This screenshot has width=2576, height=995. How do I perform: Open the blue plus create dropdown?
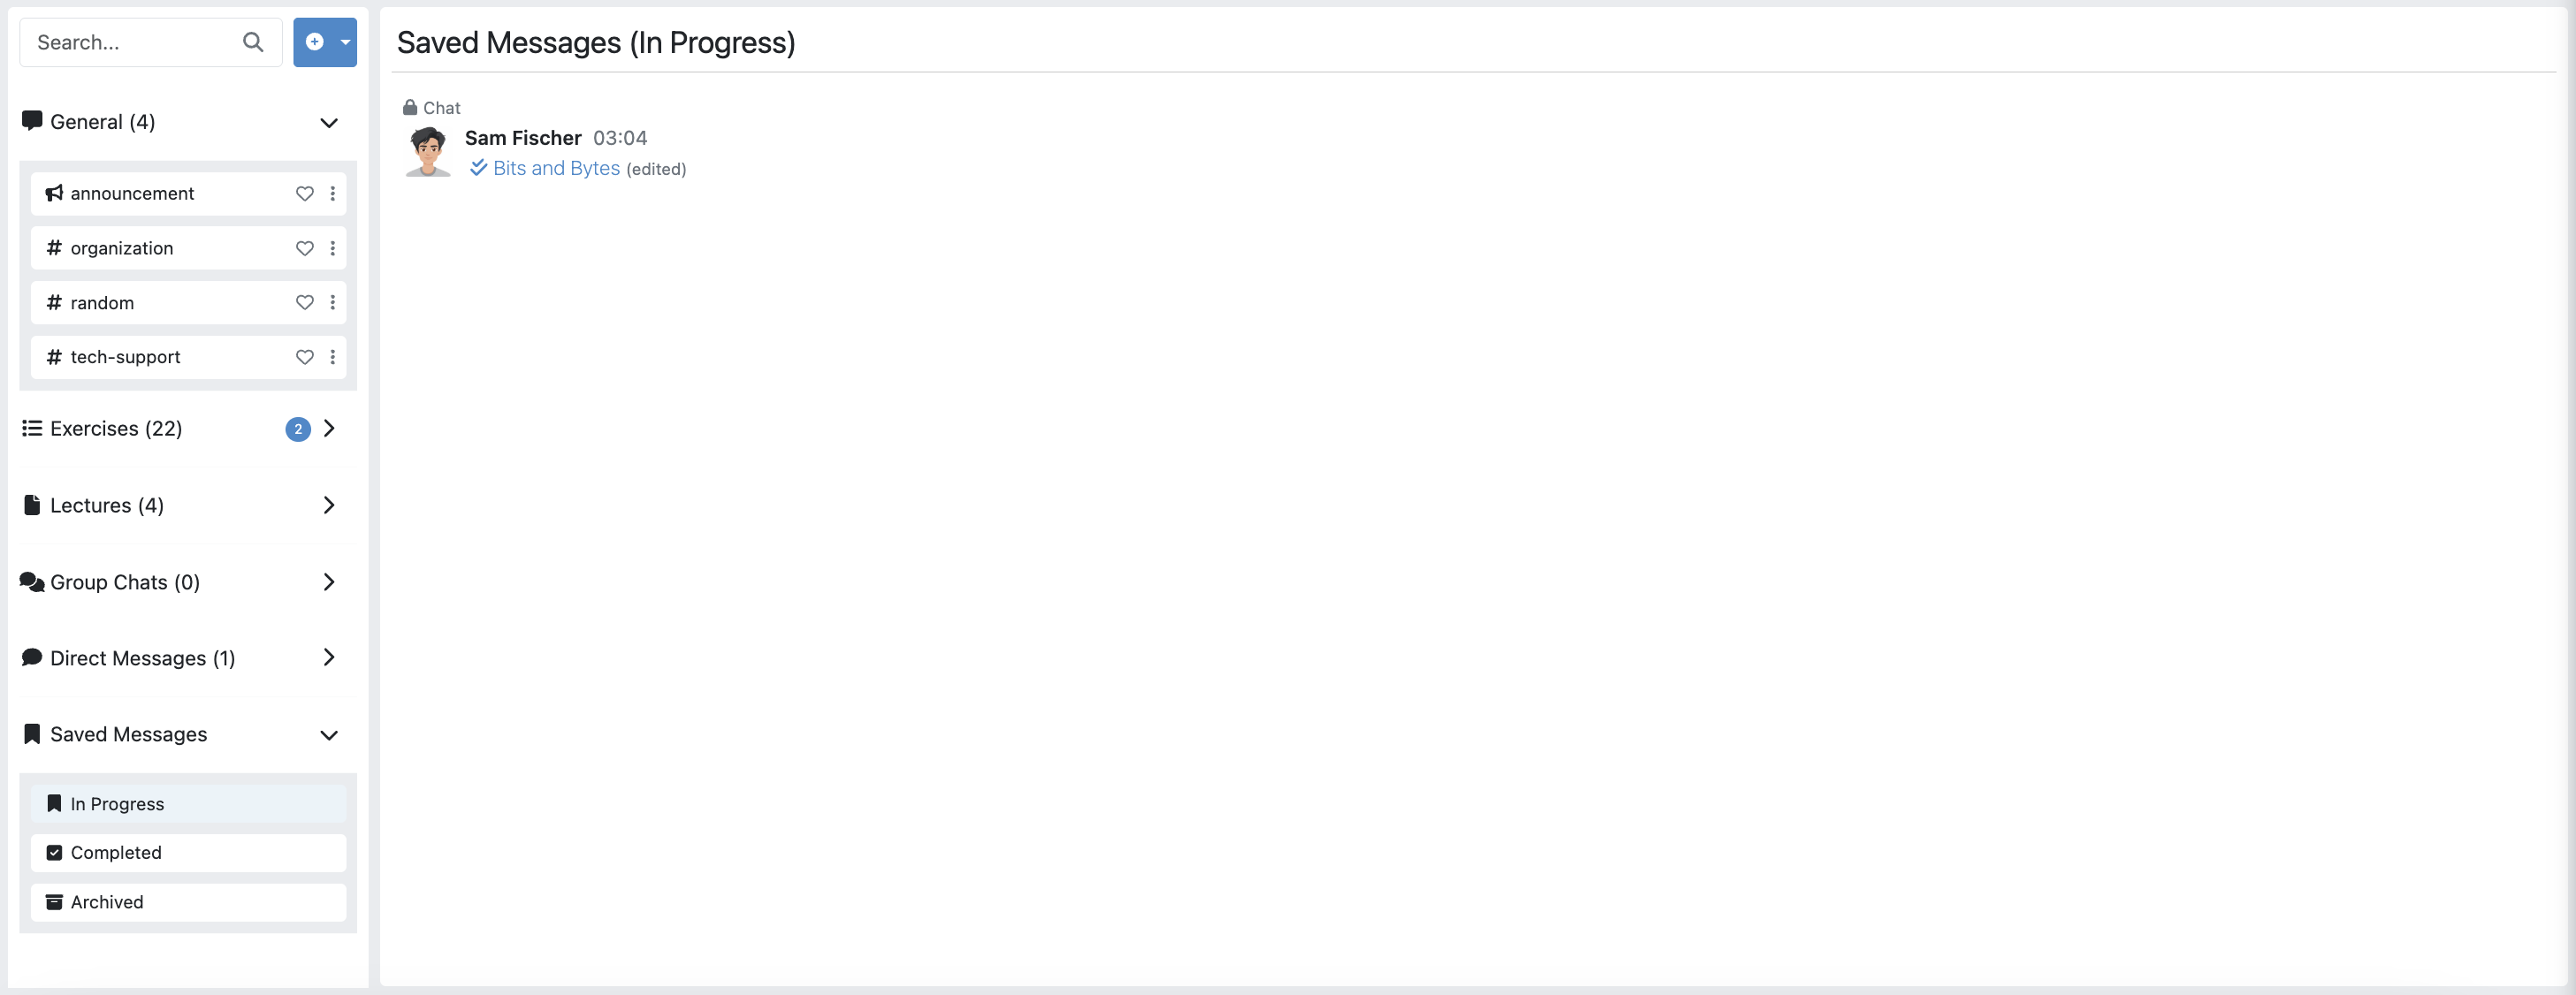click(325, 42)
